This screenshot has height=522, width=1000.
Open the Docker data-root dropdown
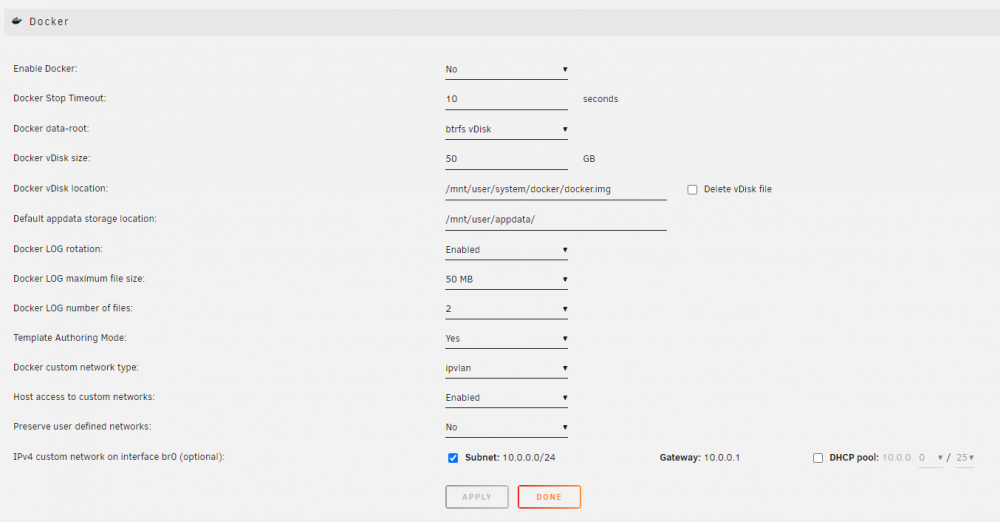coord(506,130)
